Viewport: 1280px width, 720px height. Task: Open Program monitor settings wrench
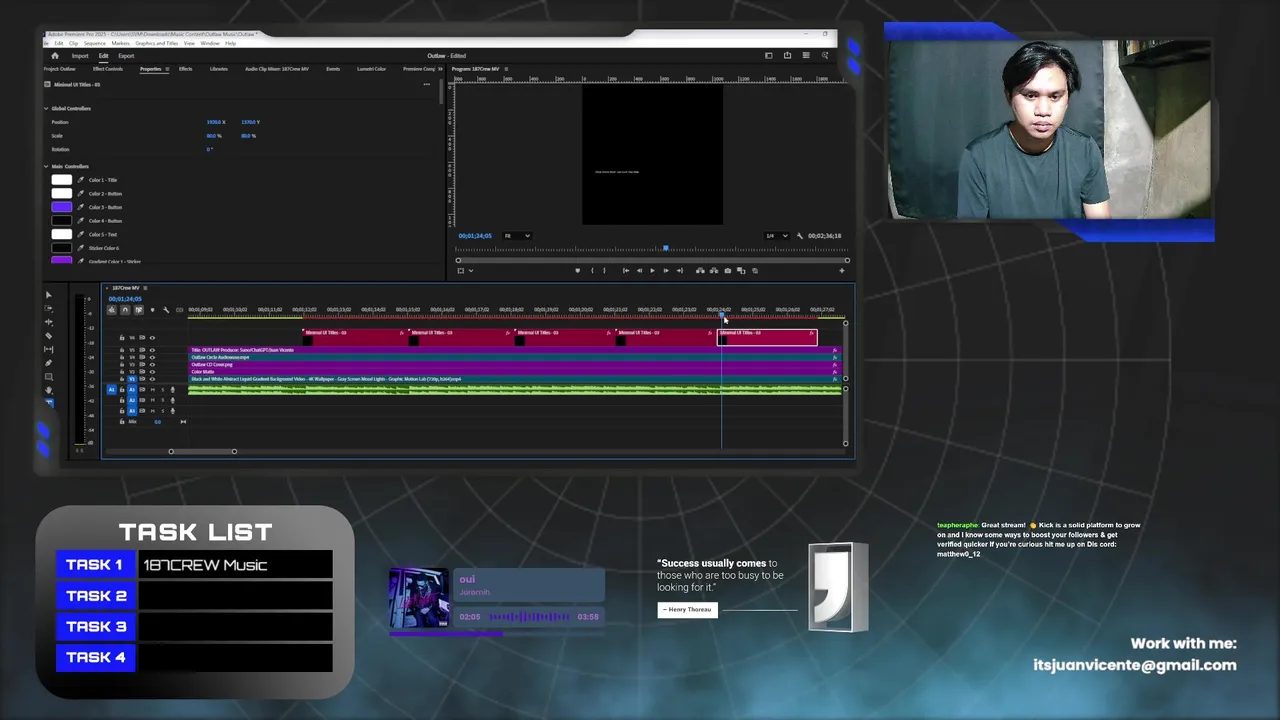click(x=800, y=236)
